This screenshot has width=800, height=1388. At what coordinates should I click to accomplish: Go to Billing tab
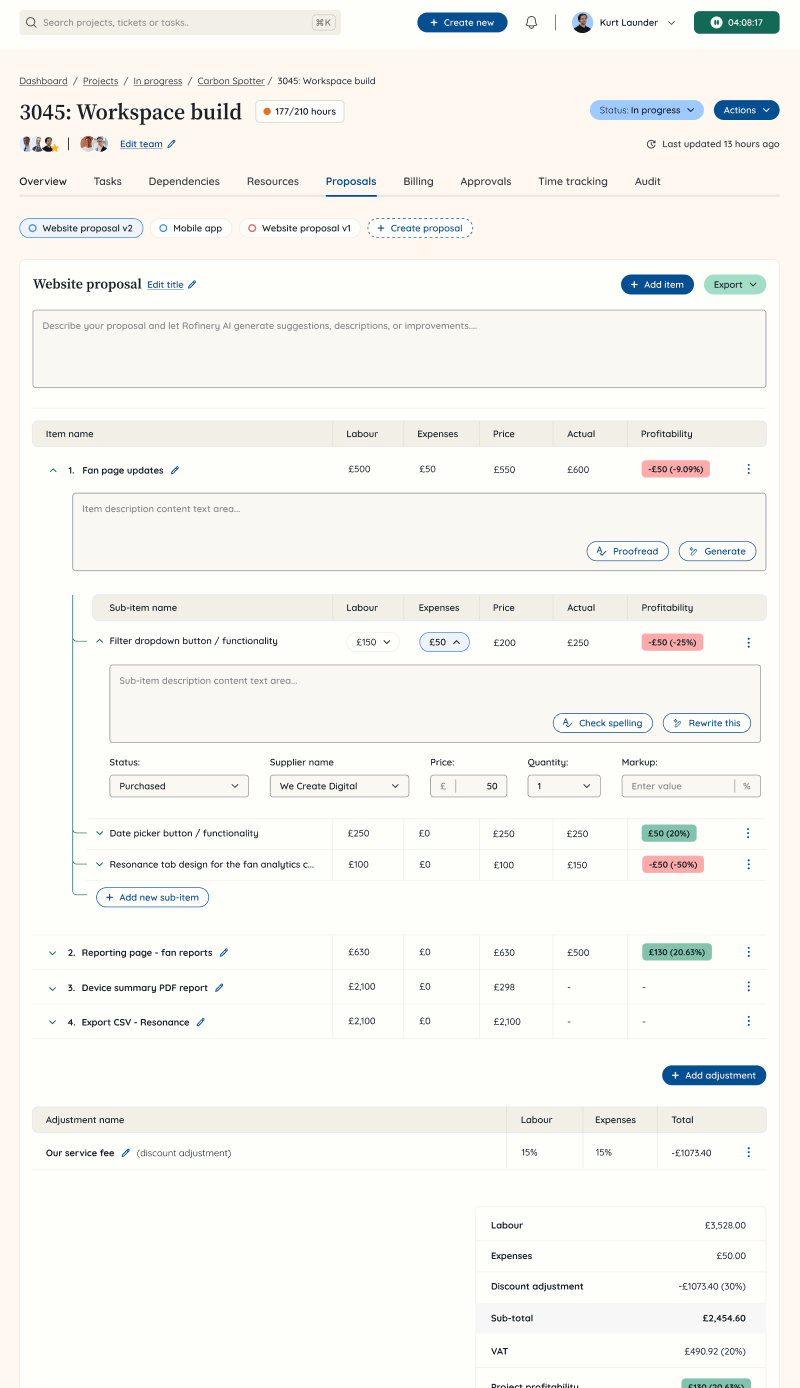coord(418,181)
